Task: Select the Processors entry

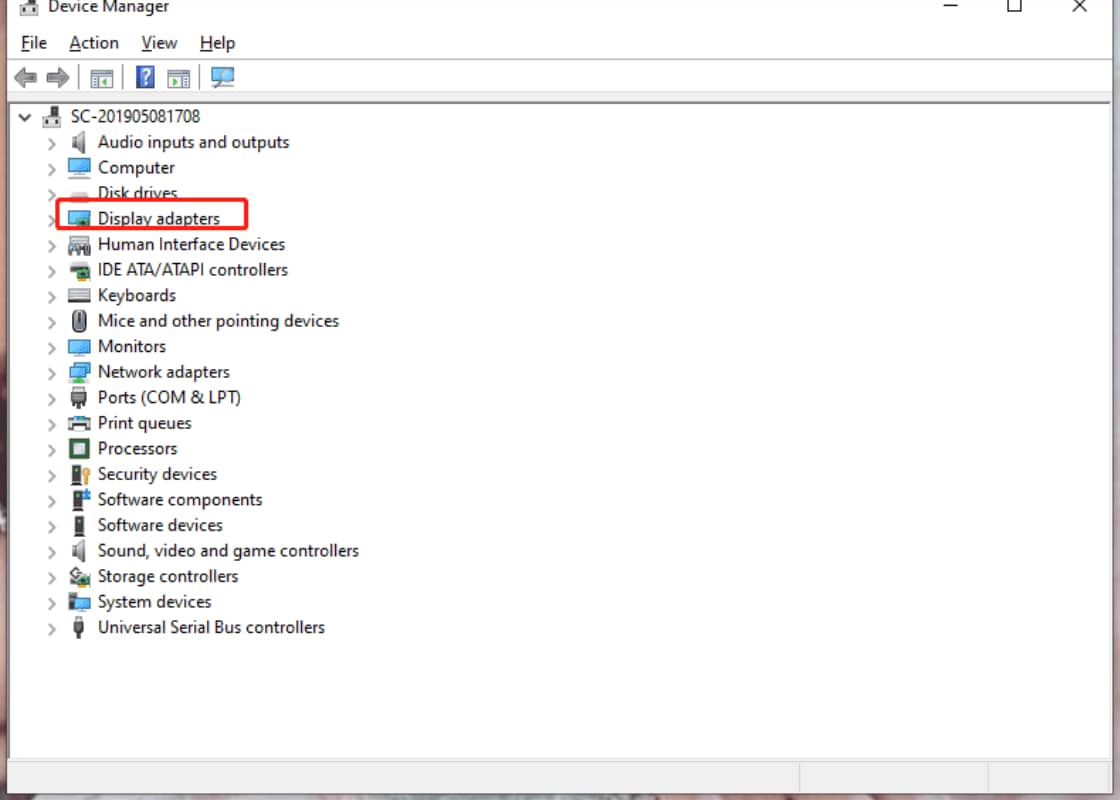Action: point(137,448)
